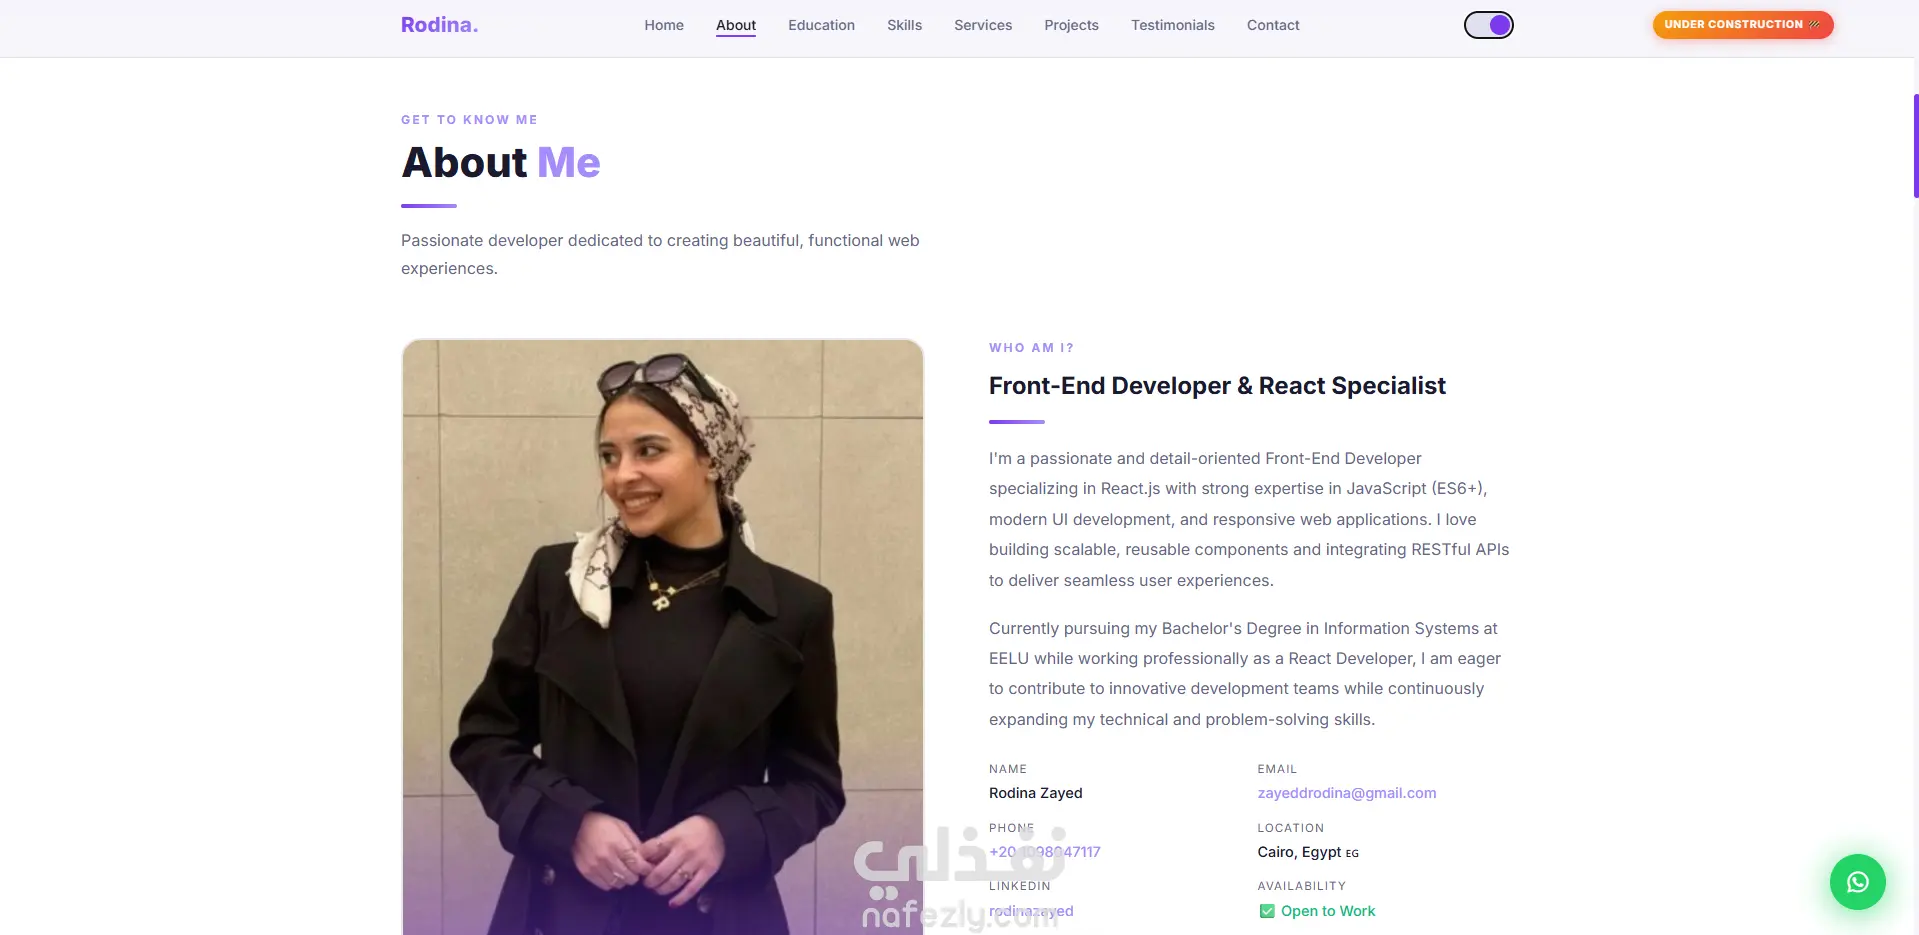Click the Under Construction badge button
Image resolution: width=1919 pixels, height=935 pixels.
click(x=1743, y=25)
